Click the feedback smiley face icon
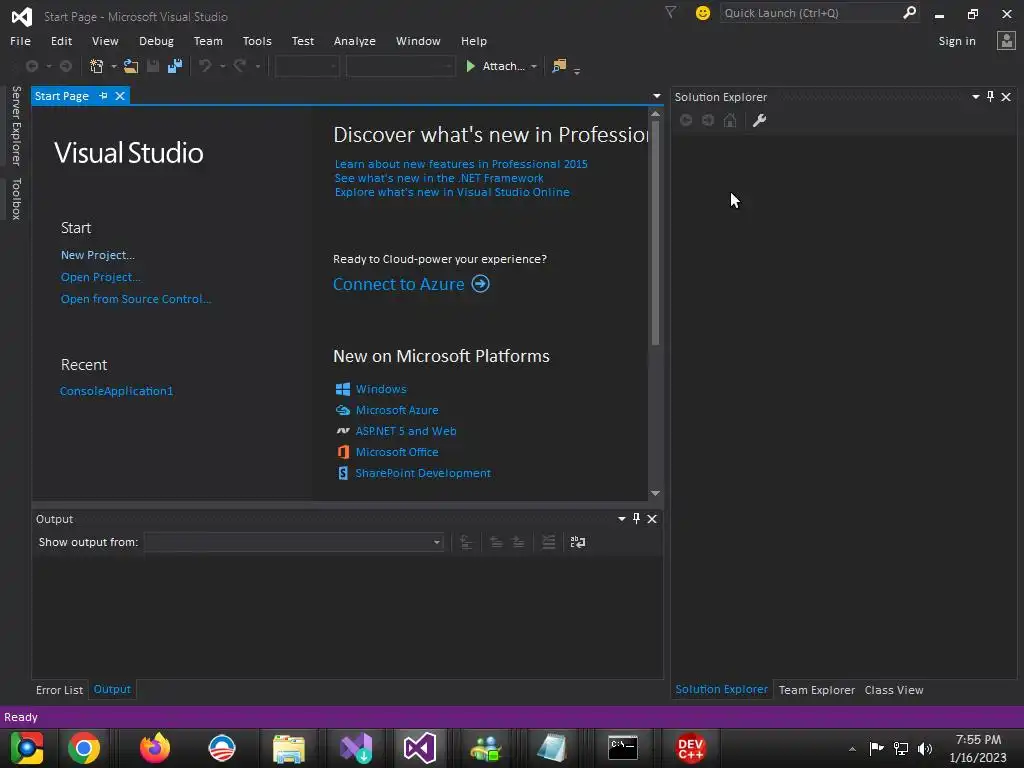 click(703, 13)
